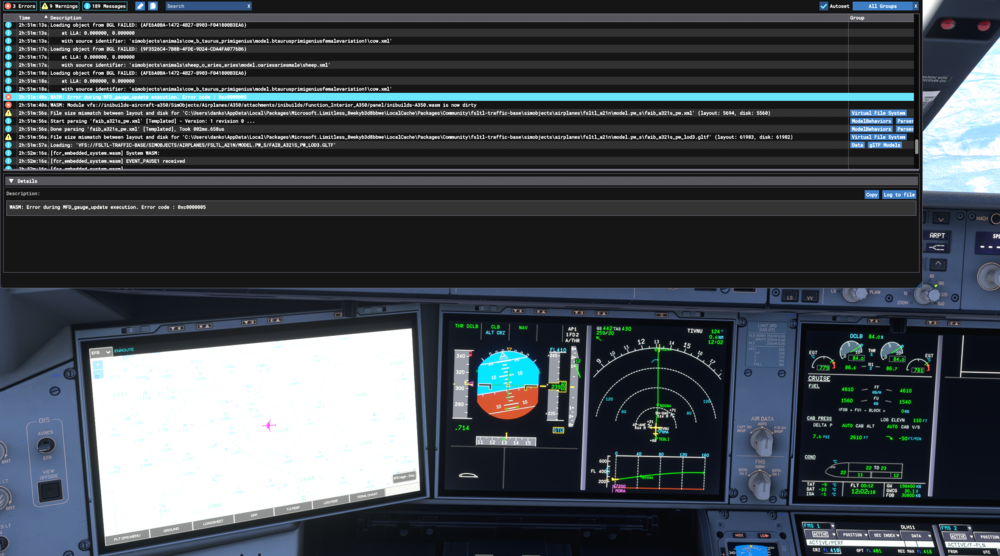Clear the search field with X
Viewport: 1000px width, 556px height.
(x=247, y=6)
